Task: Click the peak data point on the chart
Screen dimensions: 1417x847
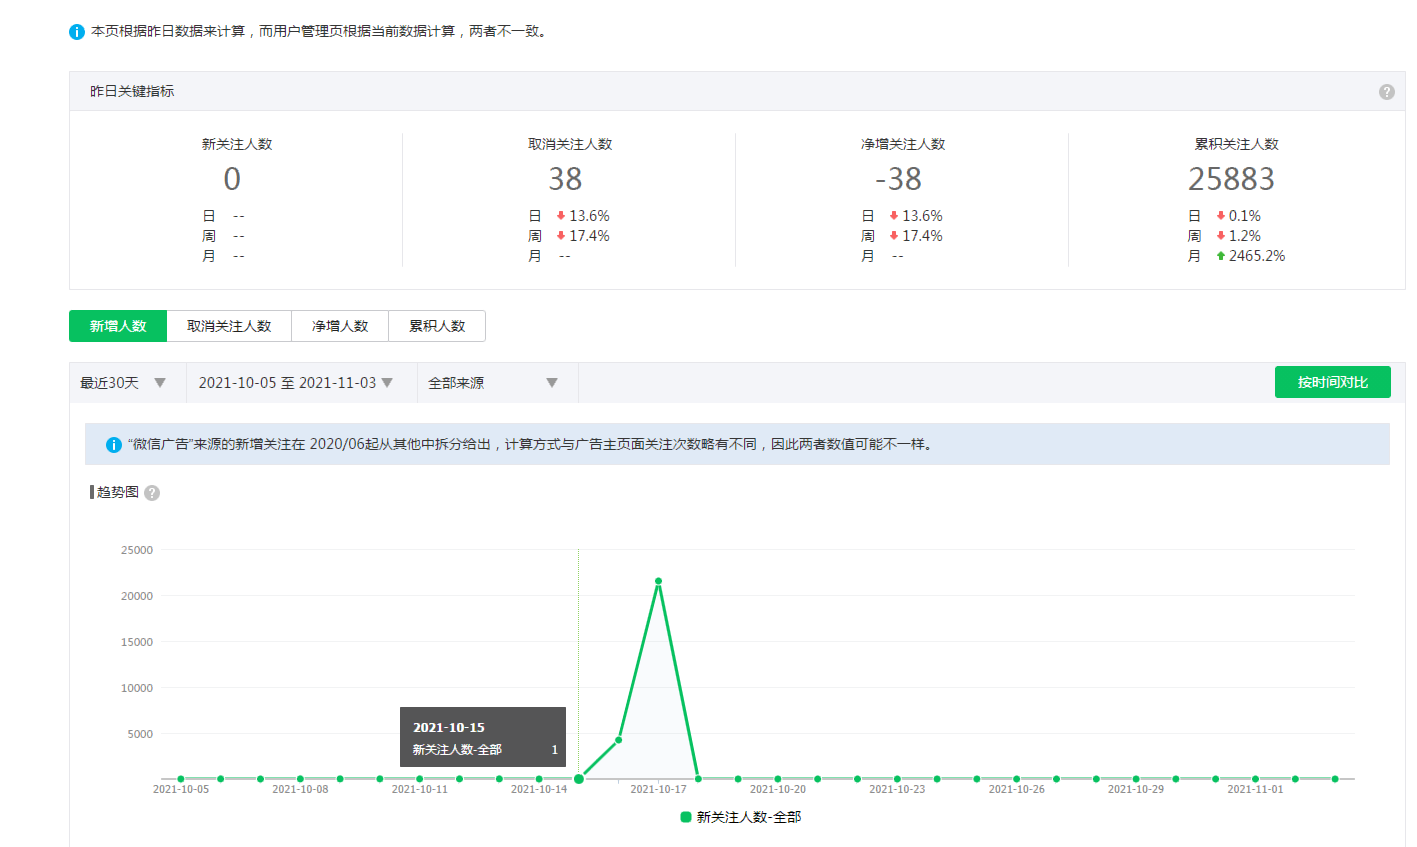Action: pyautogui.click(x=658, y=581)
